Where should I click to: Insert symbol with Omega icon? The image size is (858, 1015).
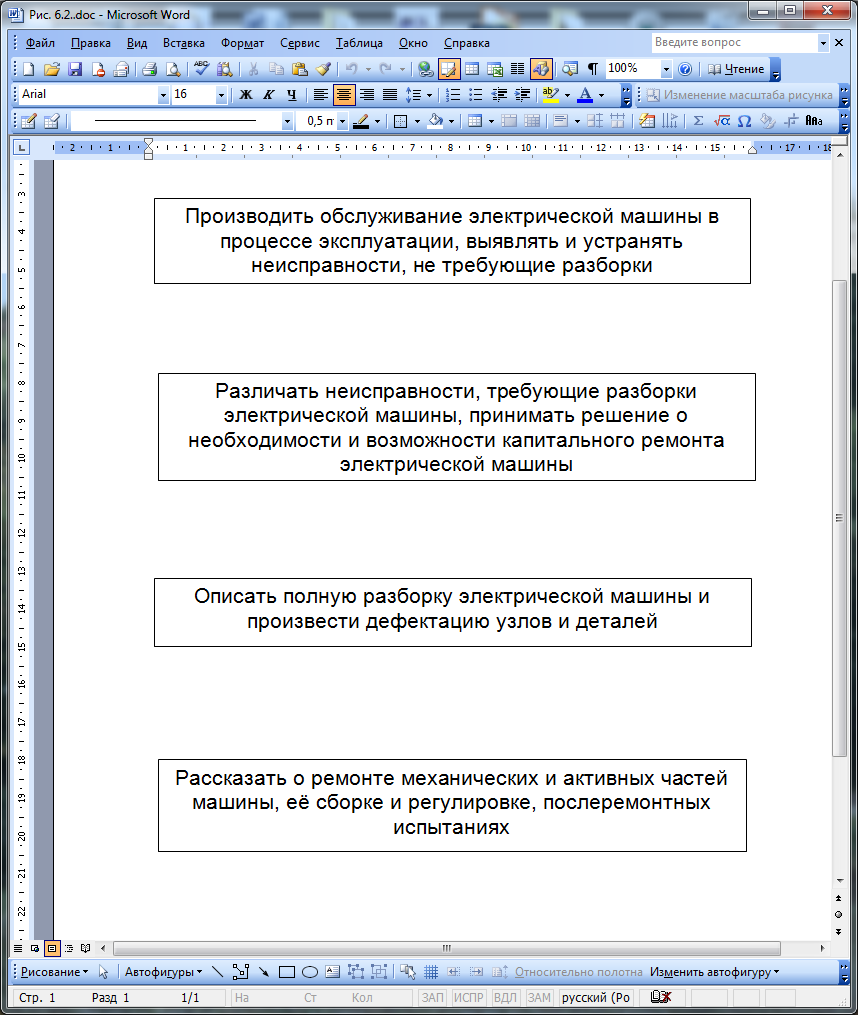(745, 121)
